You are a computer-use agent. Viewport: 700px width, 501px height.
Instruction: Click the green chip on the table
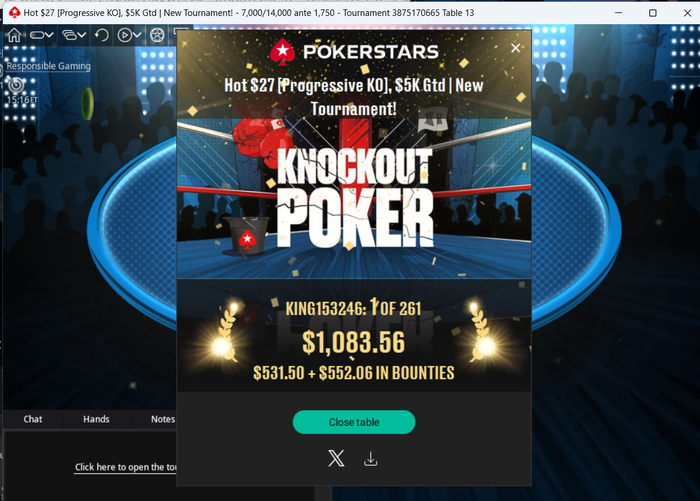[x=88, y=104]
